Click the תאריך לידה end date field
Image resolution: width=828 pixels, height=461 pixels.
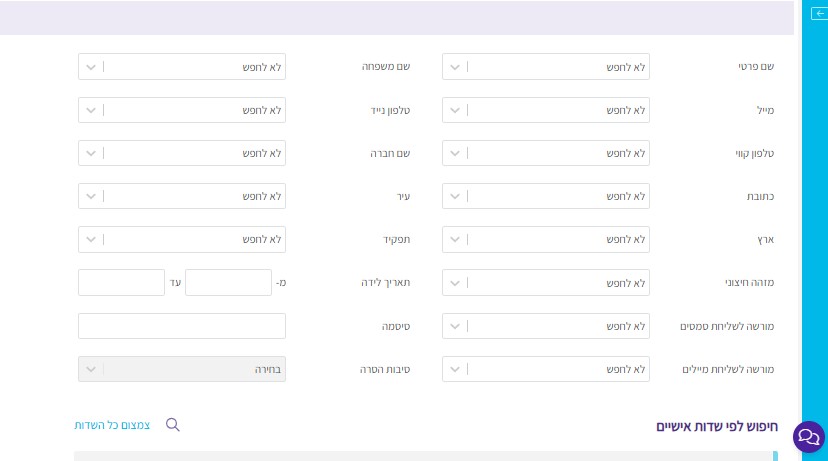tap(121, 283)
